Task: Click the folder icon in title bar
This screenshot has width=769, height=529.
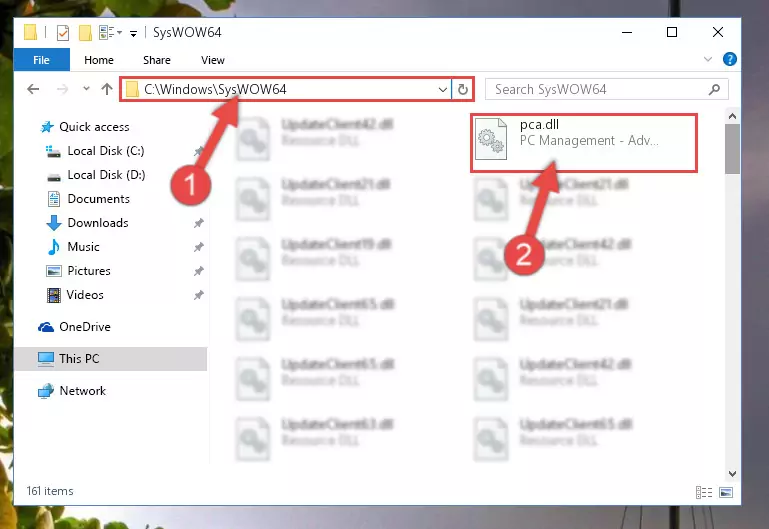Action: (x=30, y=32)
